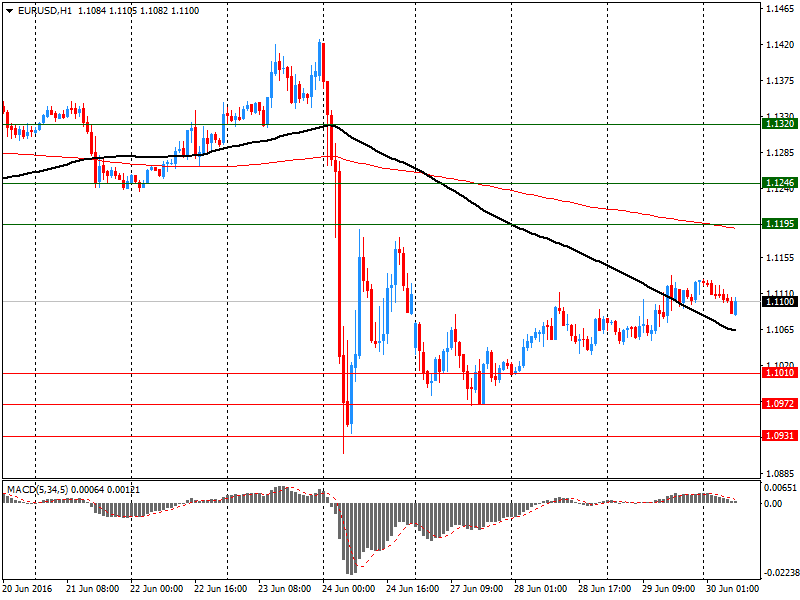Viewport: 800px width, 600px height.
Task: Click the 23 Jun 08:00 time label
Action: (284, 589)
